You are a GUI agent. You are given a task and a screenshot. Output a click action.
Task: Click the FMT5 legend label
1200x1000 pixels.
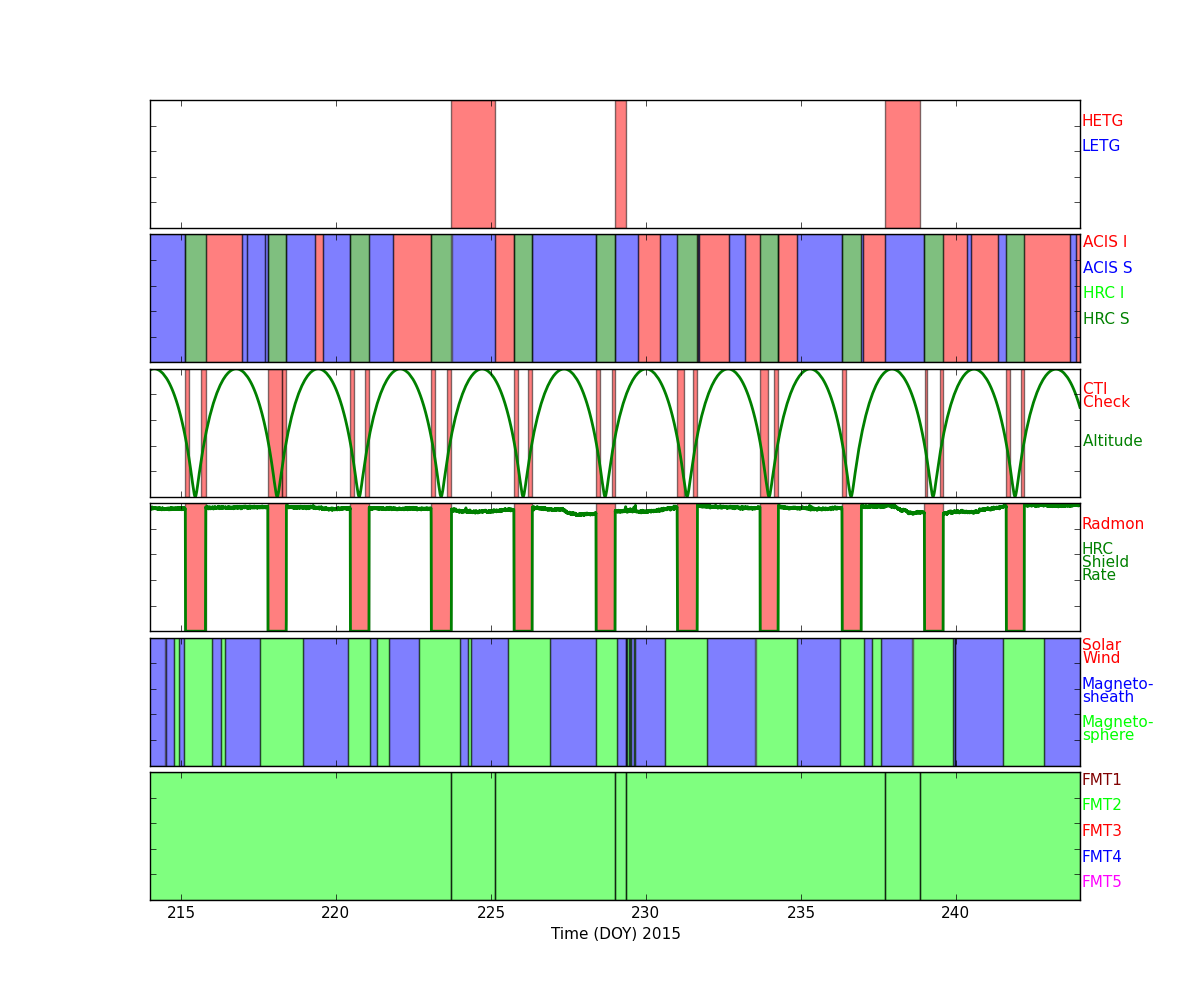tap(1101, 882)
